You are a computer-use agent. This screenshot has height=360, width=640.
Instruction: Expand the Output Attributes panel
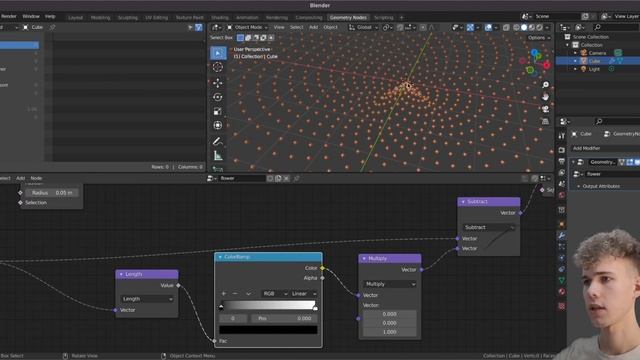601,186
